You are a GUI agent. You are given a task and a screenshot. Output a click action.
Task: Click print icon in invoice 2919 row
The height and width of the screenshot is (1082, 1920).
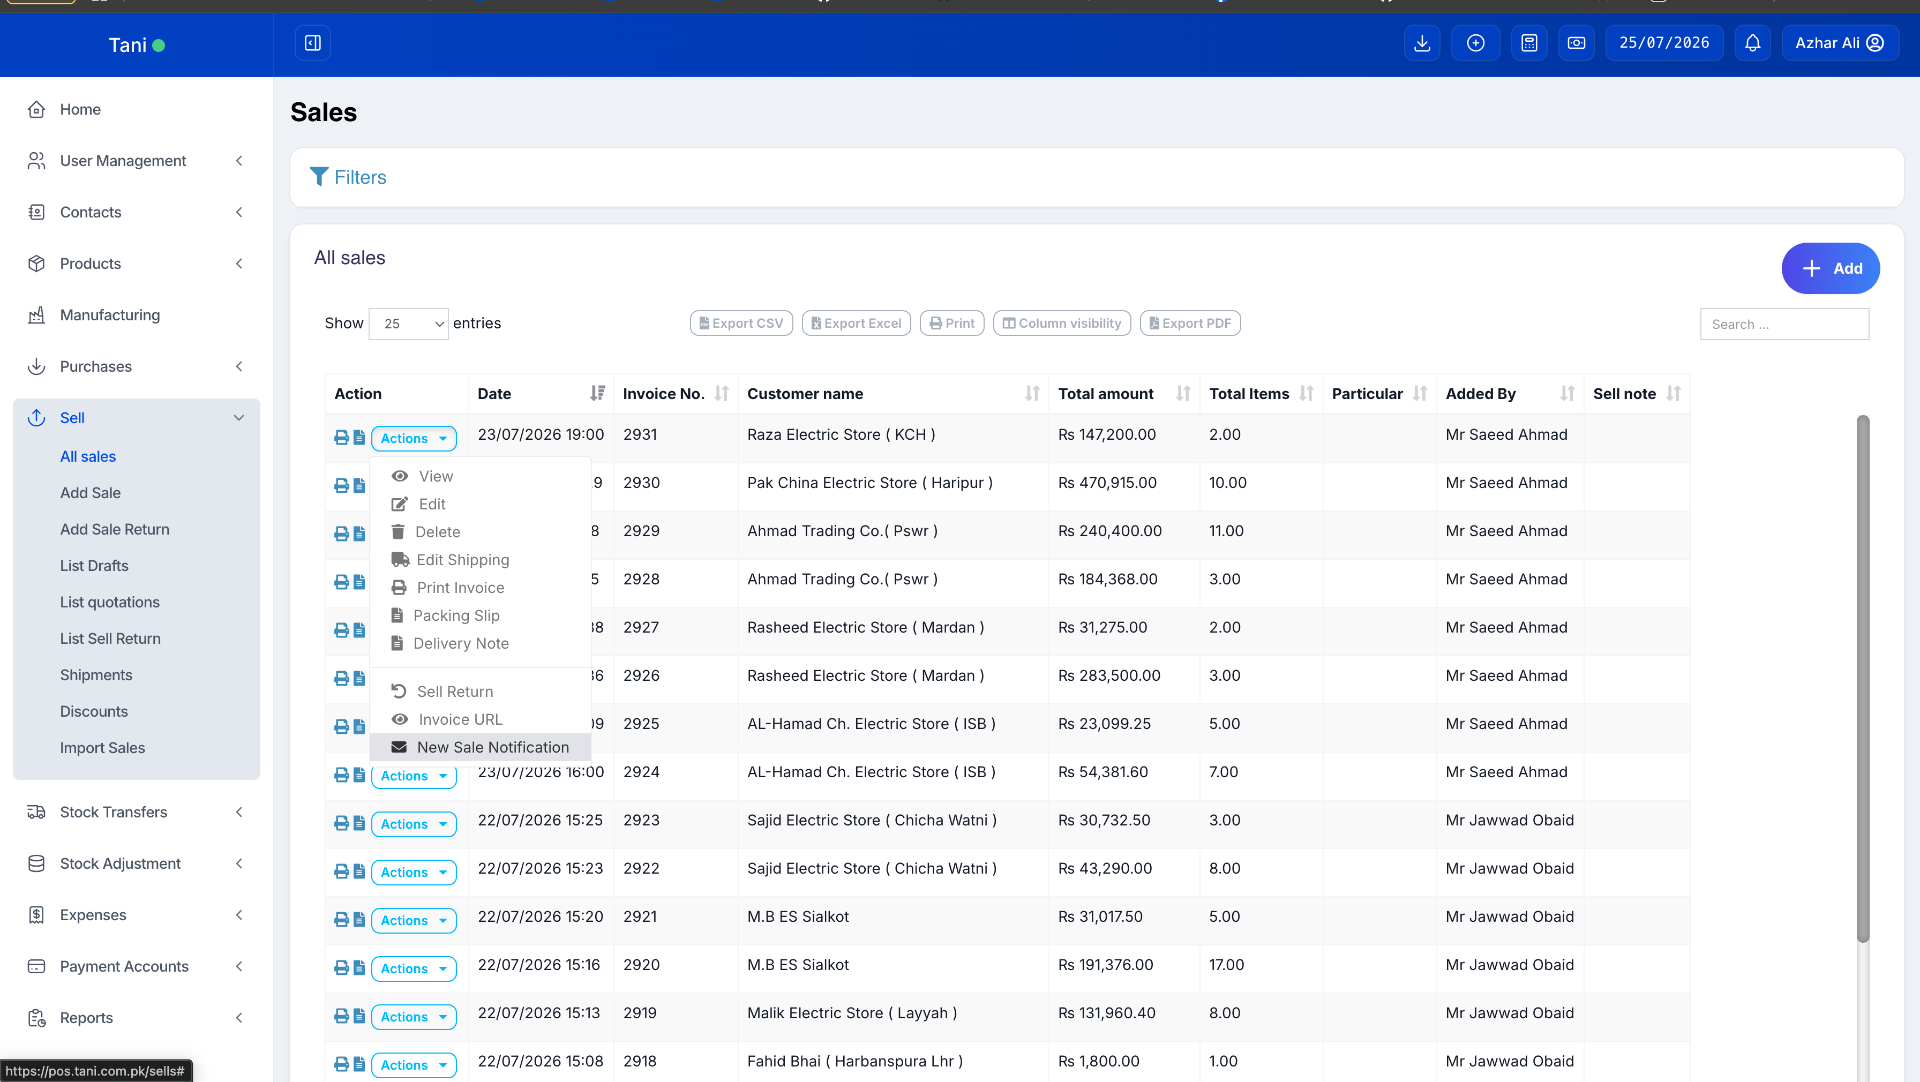(341, 1016)
